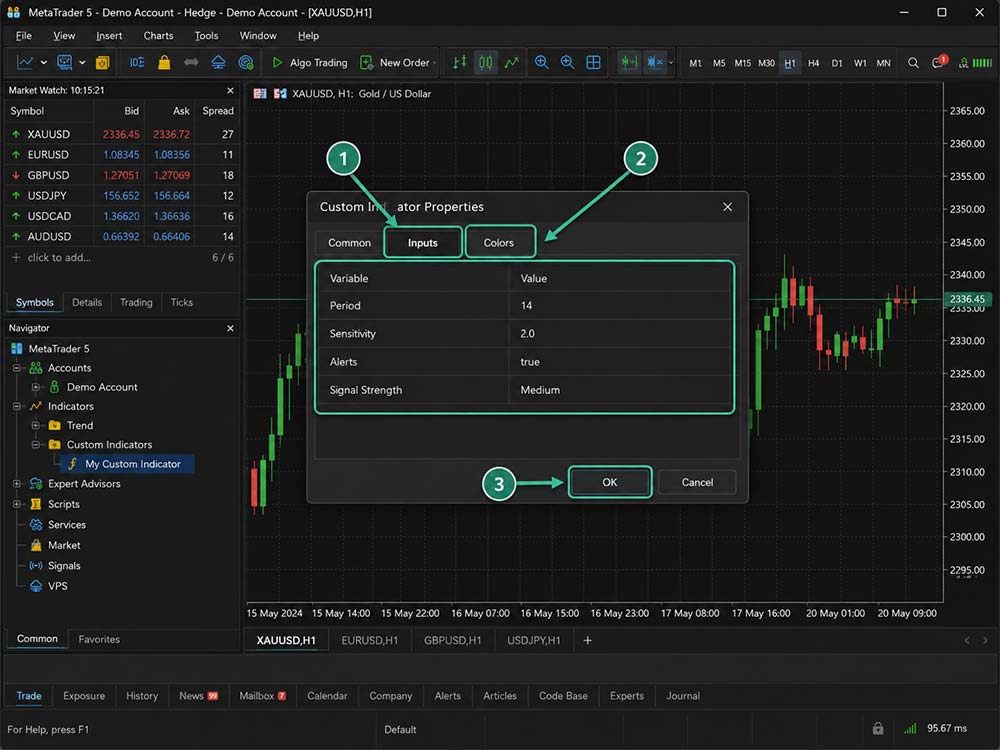This screenshot has width=1000, height=750.
Task: Expand the Trend folder node
Action: [x=36, y=425]
